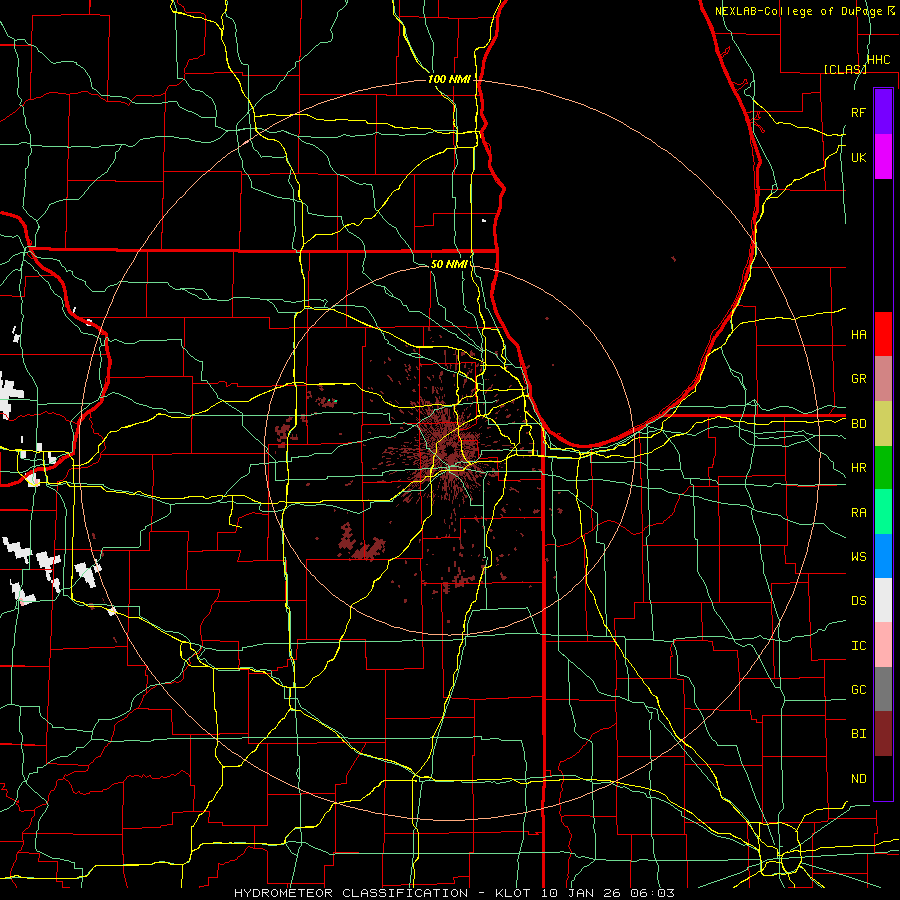Click the WS legend label

coord(858,556)
